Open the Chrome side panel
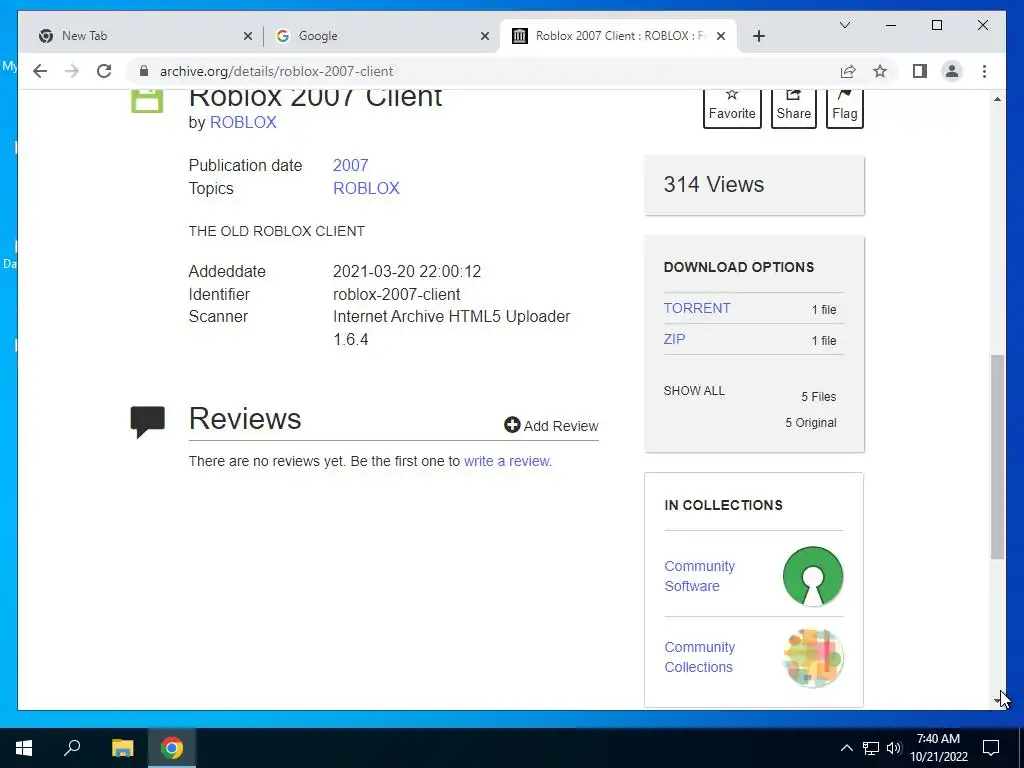Image resolution: width=1024 pixels, height=768 pixels. coord(920,71)
